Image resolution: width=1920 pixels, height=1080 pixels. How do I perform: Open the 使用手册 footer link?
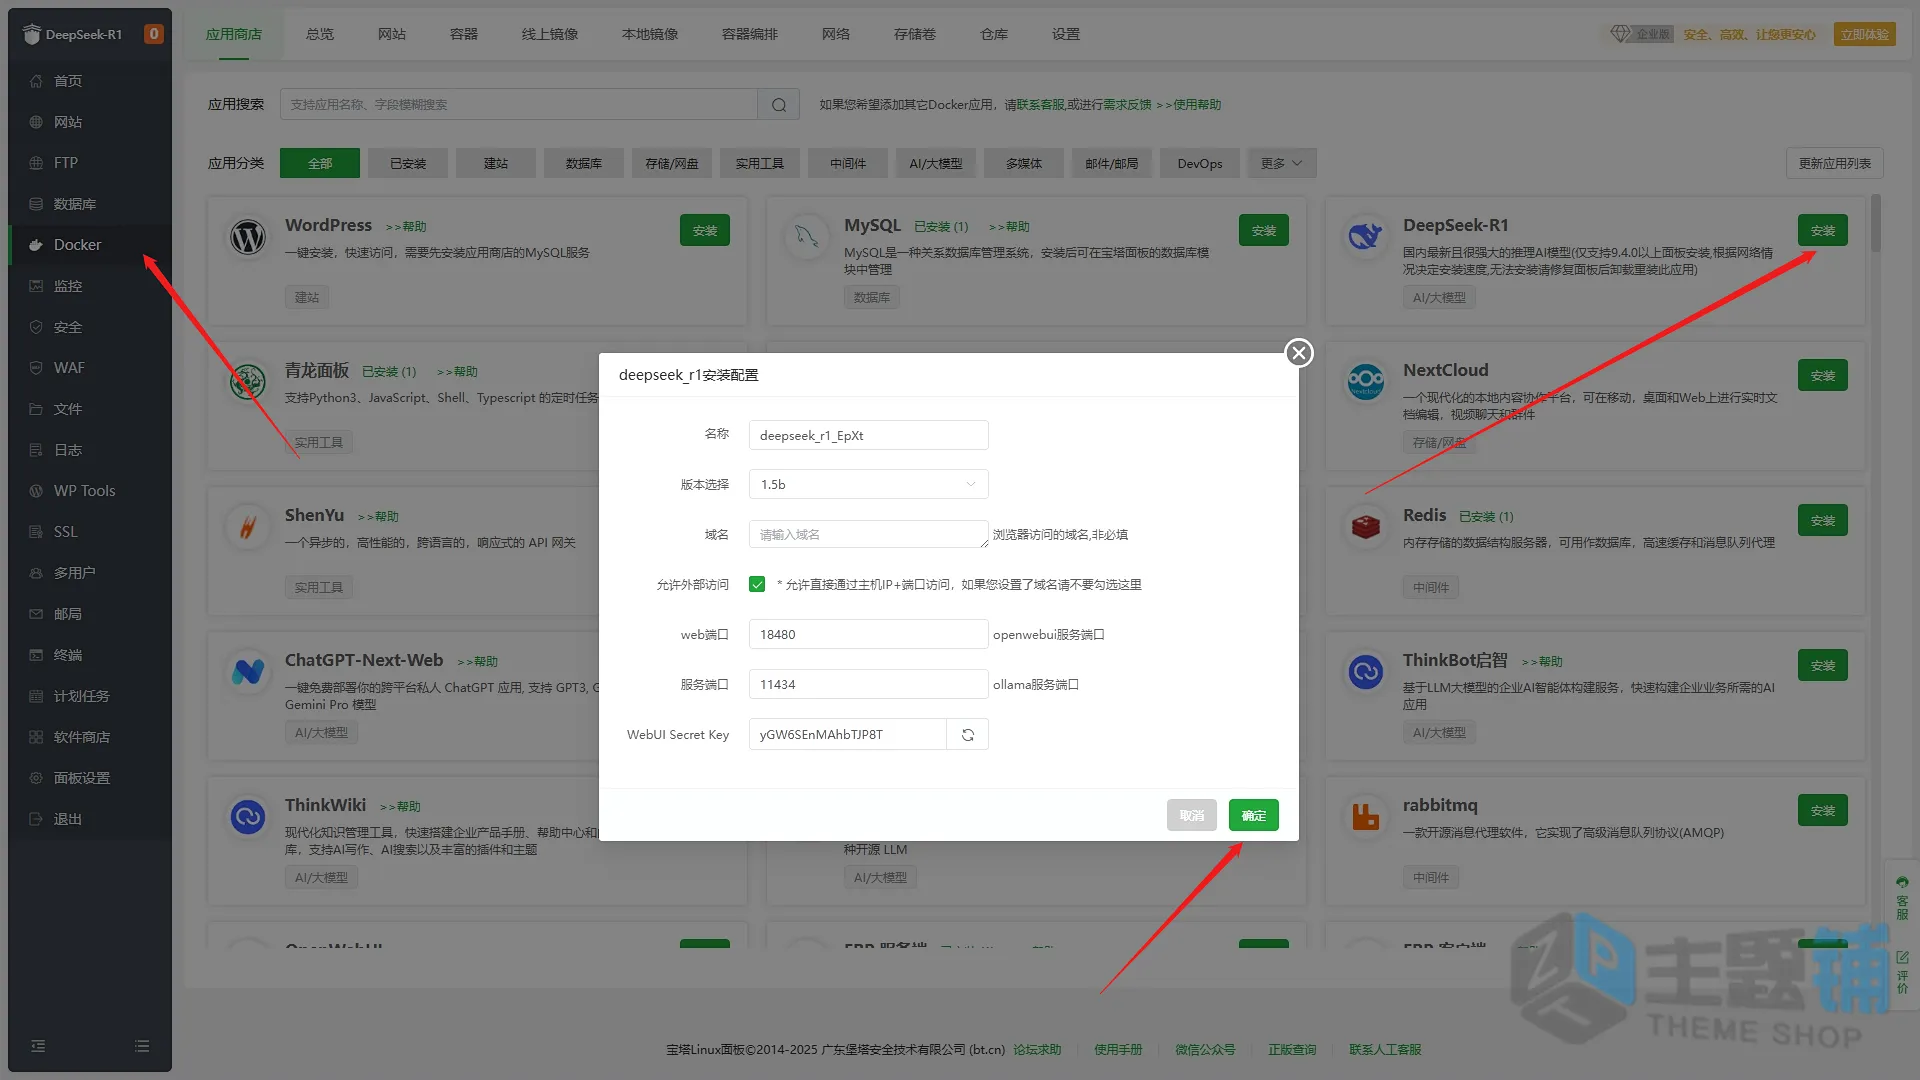1118,1050
